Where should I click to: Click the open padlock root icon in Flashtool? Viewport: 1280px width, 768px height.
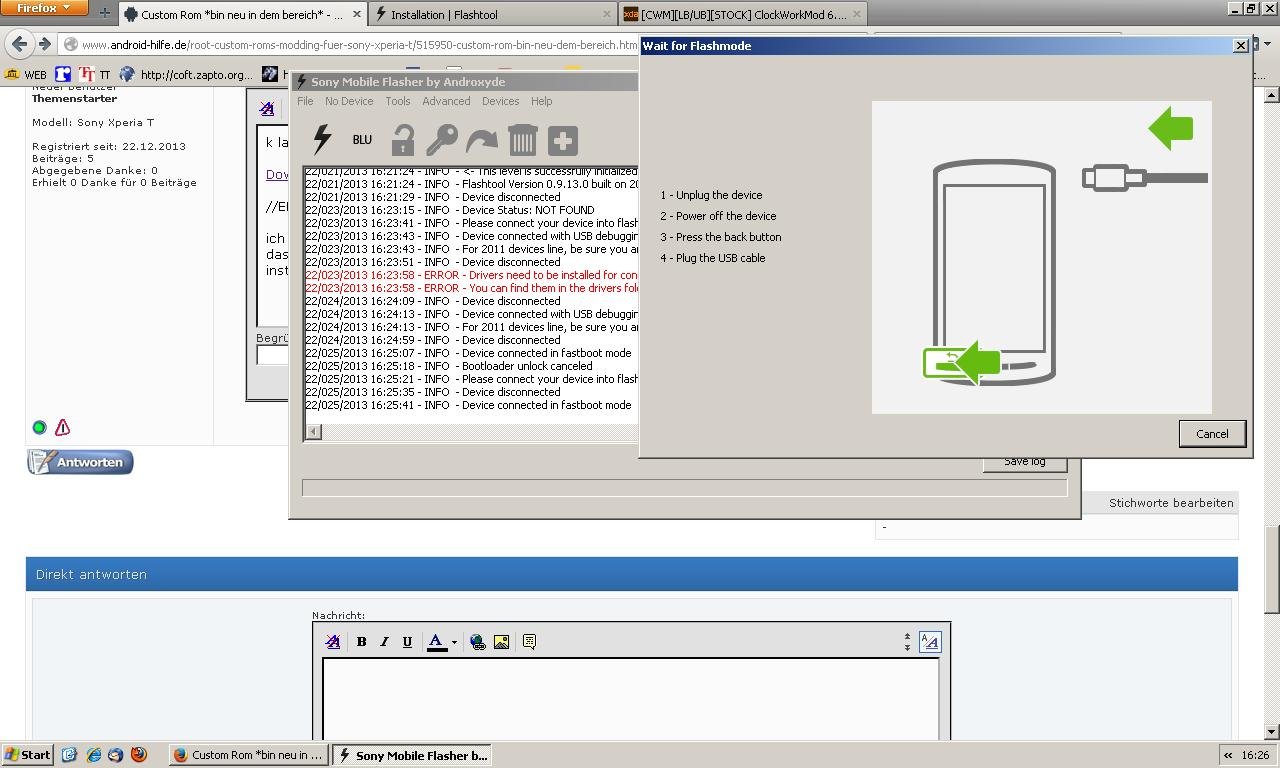402,140
